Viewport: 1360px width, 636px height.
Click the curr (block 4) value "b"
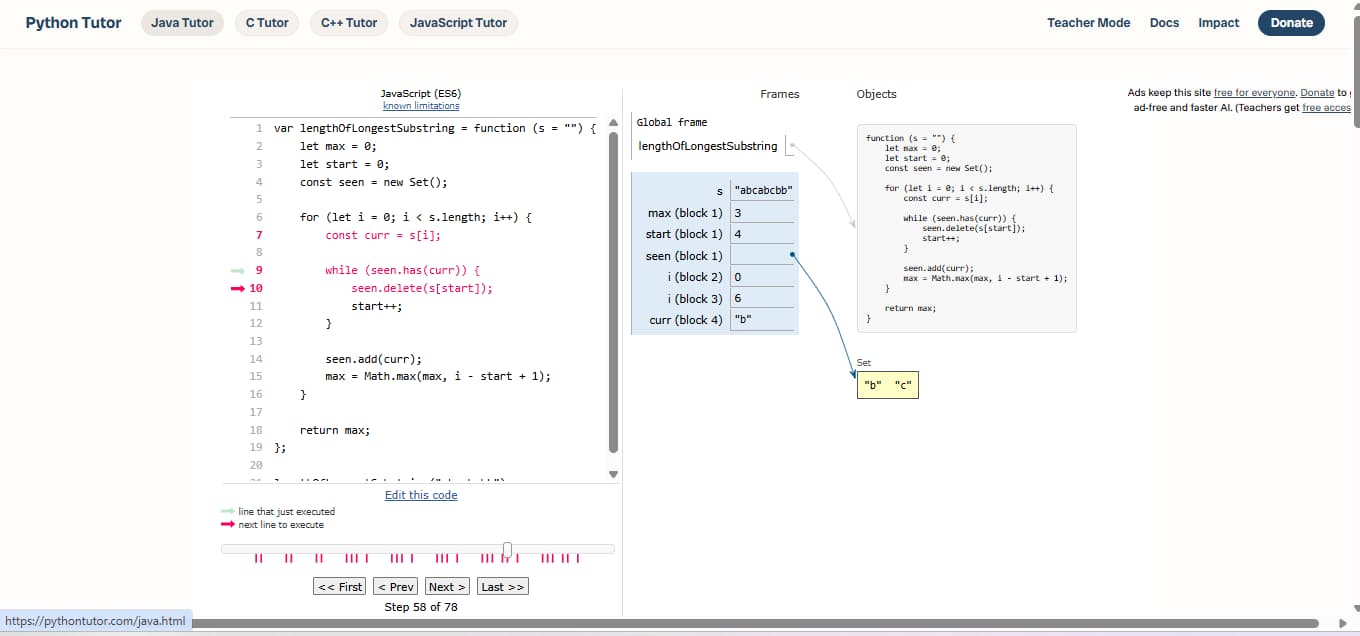coord(743,320)
